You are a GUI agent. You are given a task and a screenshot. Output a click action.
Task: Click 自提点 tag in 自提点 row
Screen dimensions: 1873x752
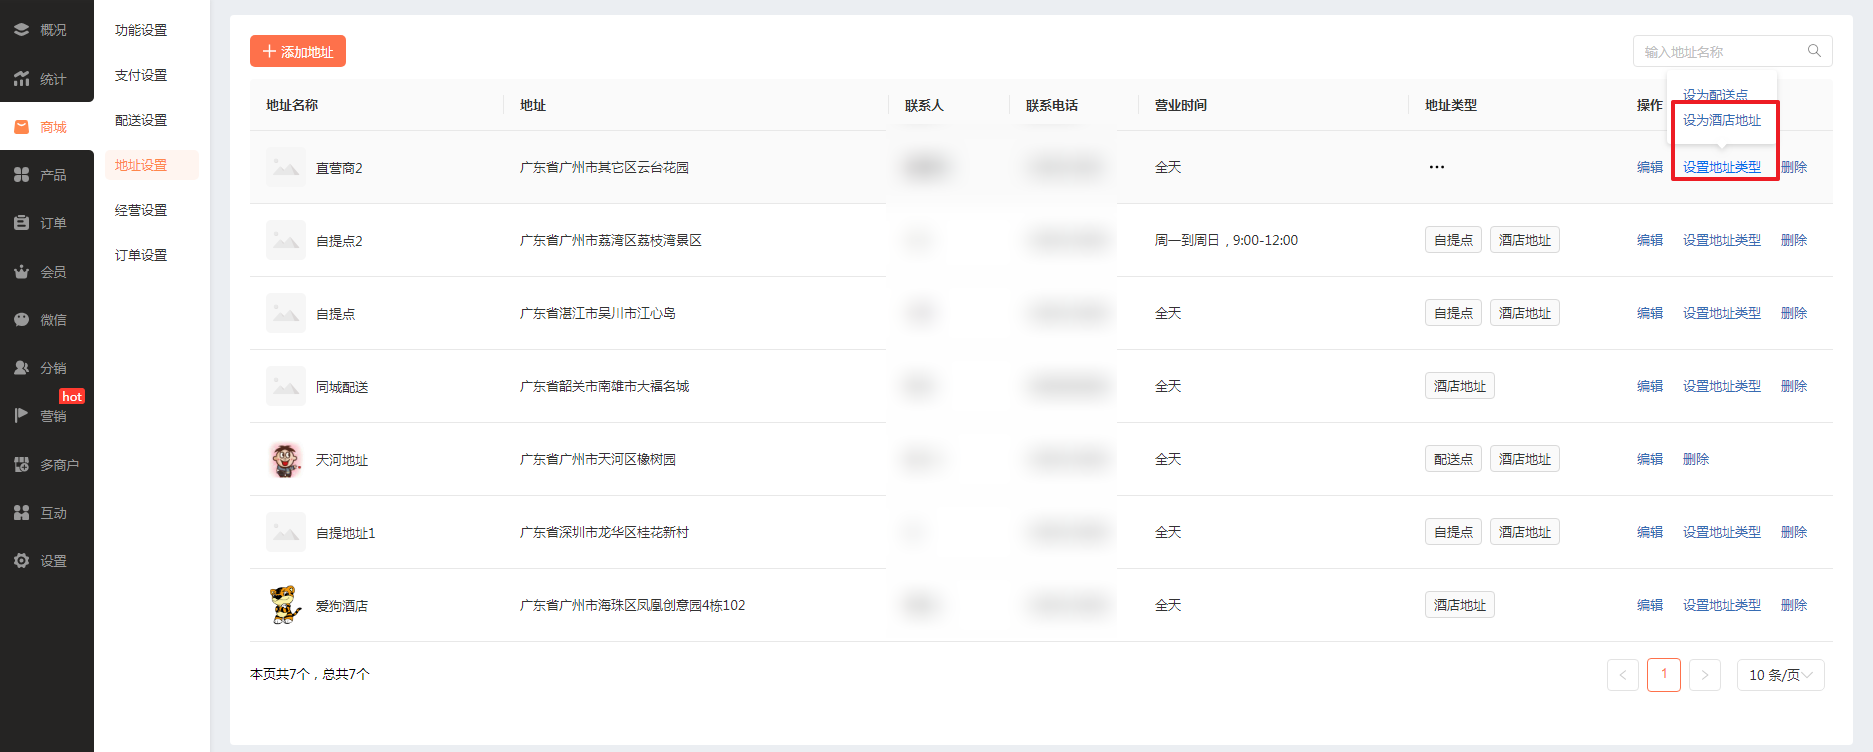1453,313
